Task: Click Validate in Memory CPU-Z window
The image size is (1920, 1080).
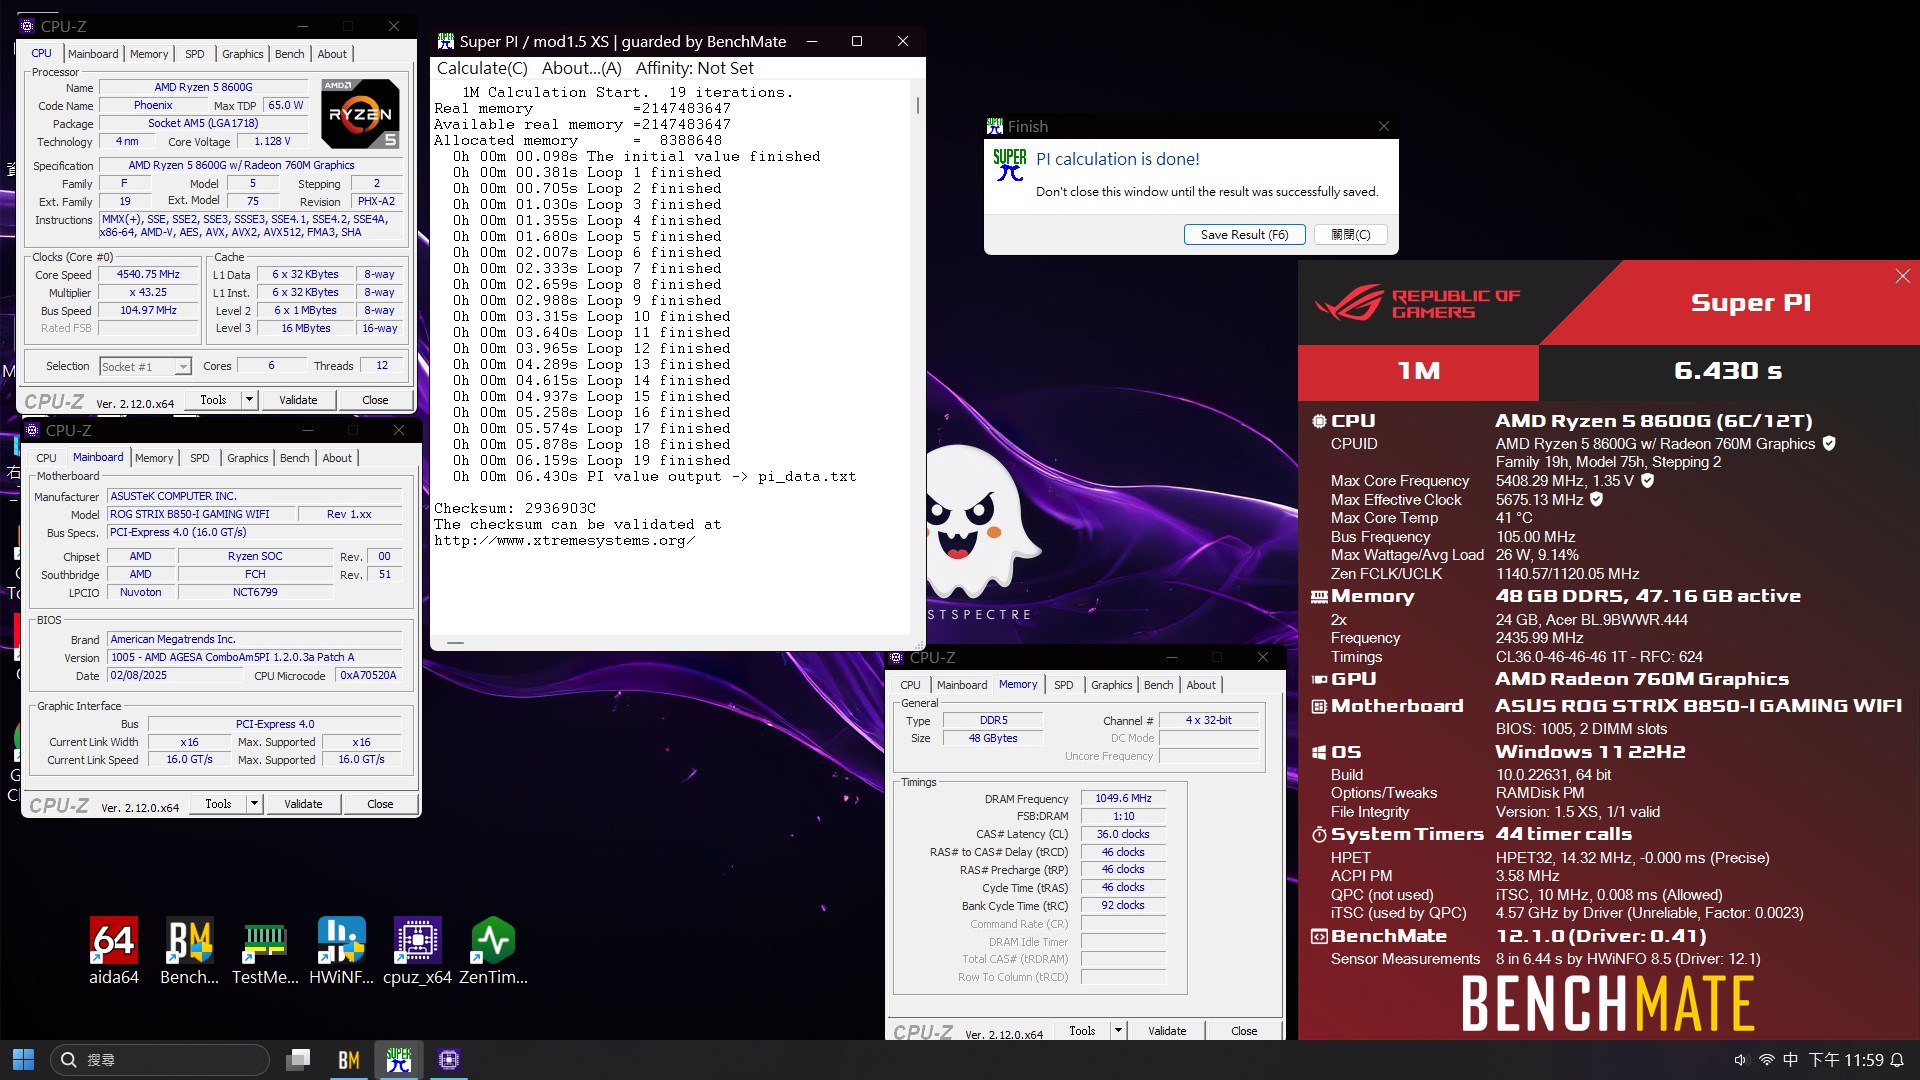Action: point(1167,1031)
